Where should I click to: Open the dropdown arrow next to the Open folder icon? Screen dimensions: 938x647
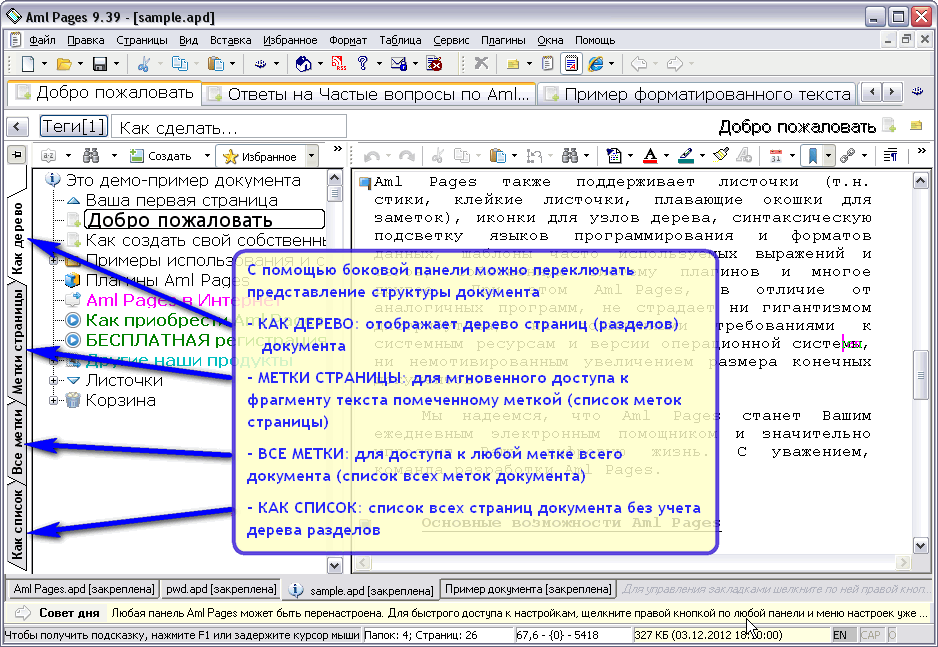[x=80, y=63]
